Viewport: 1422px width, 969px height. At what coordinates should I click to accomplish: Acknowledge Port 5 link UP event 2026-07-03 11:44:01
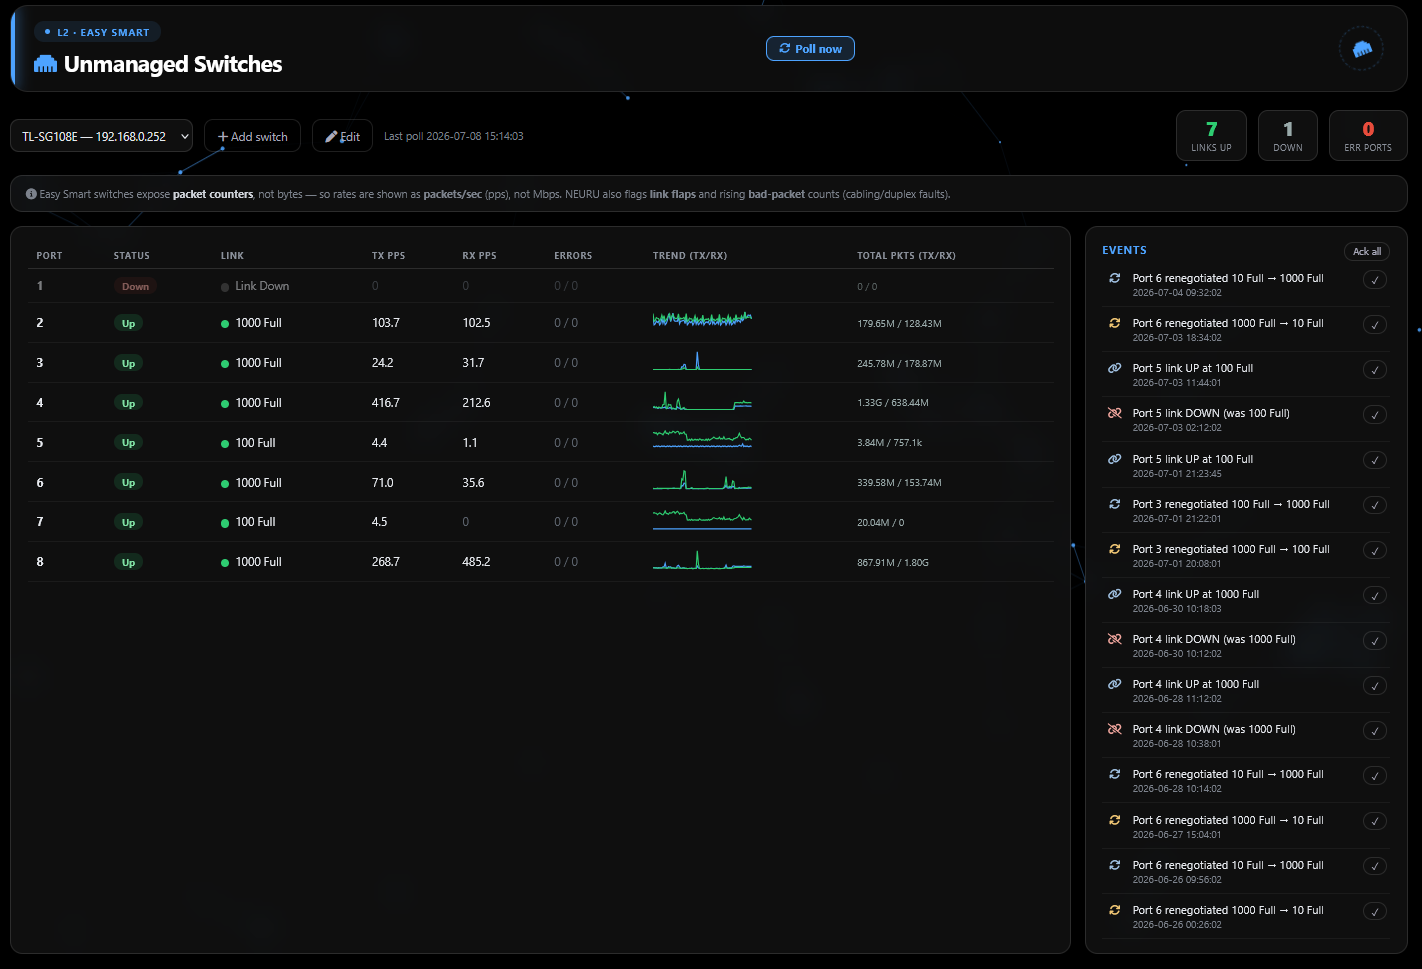click(1375, 370)
